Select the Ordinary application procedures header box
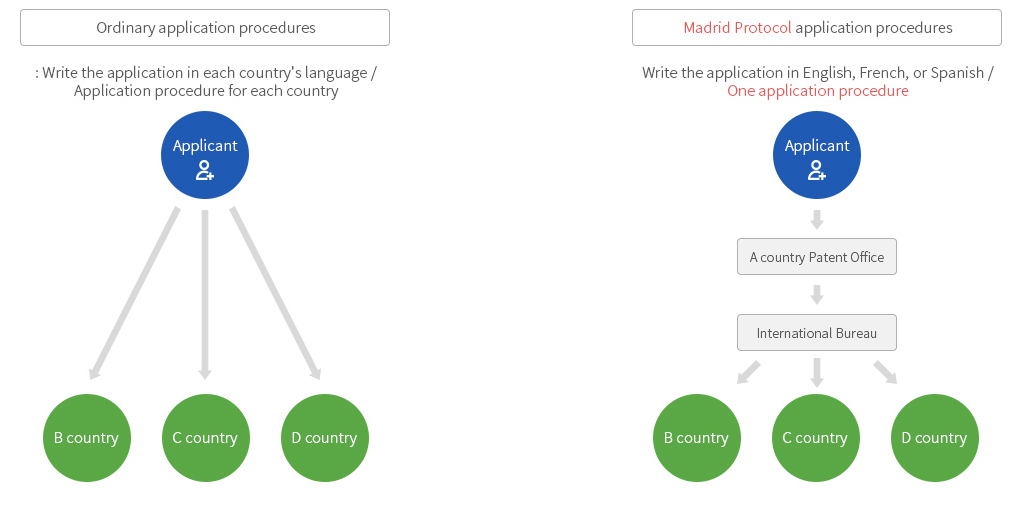This screenshot has width=1036, height=513. click(x=205, y=28)
